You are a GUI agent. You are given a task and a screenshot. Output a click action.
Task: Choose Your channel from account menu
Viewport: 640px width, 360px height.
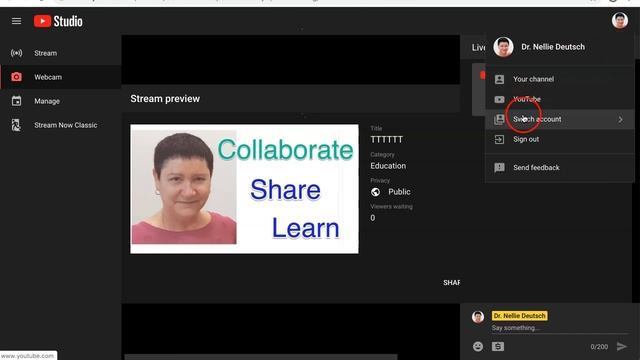560,79
